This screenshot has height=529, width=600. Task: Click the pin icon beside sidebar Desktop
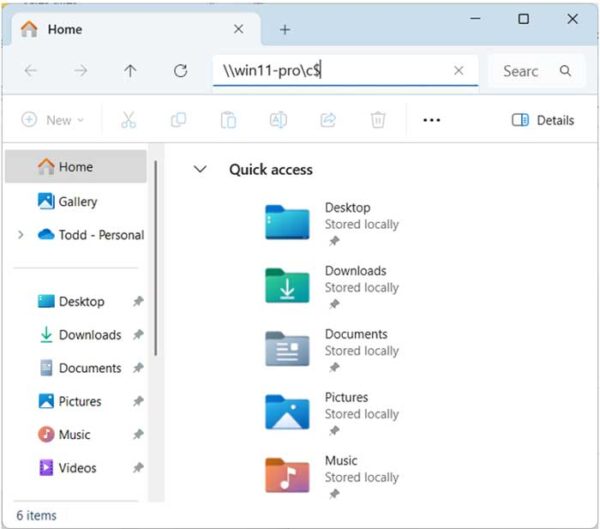point(138,302)
